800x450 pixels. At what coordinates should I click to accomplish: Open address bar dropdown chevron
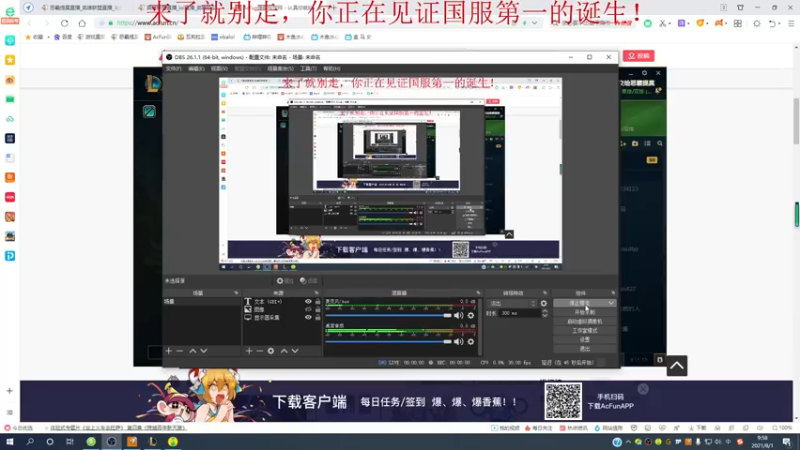click(x=534, y=23)
